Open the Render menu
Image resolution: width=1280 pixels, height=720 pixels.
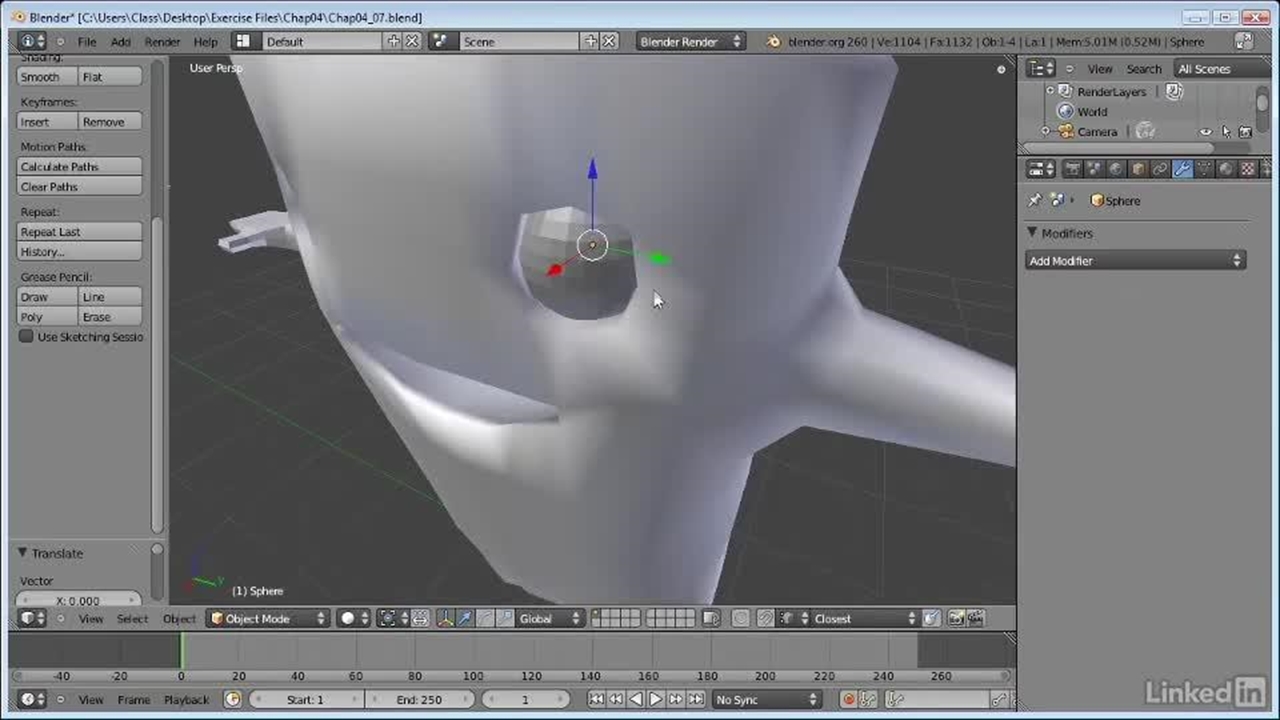click(162, 42)
